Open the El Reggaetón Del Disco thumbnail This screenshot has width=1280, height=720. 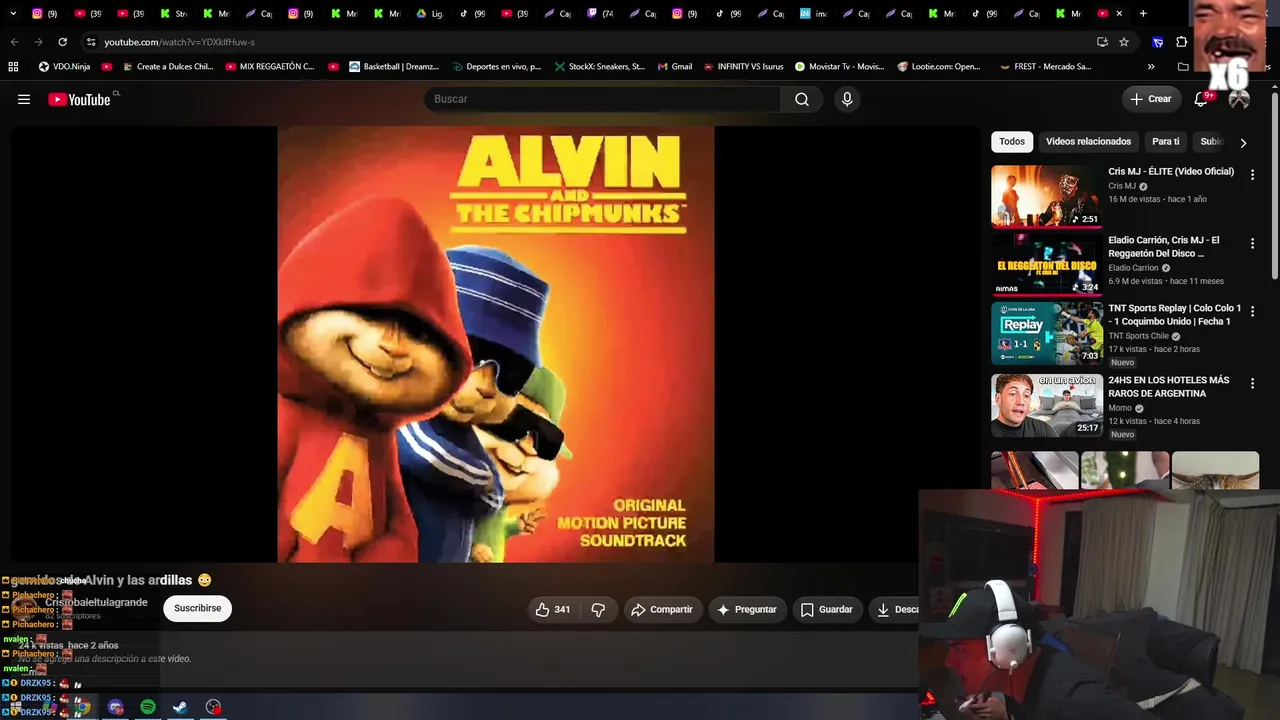pos(1046,265)
